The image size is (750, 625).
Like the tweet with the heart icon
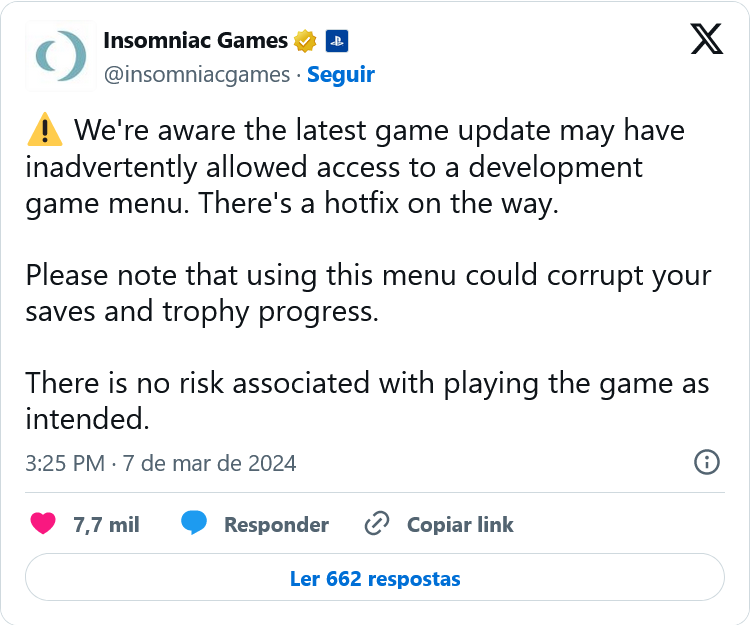(x=43, y=524)
